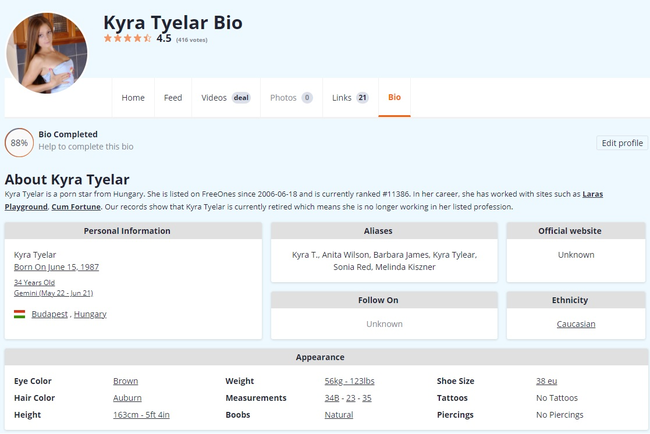Go to the Links tab
This screenshot has height=434, width=650.
click(x=350, y=98)
